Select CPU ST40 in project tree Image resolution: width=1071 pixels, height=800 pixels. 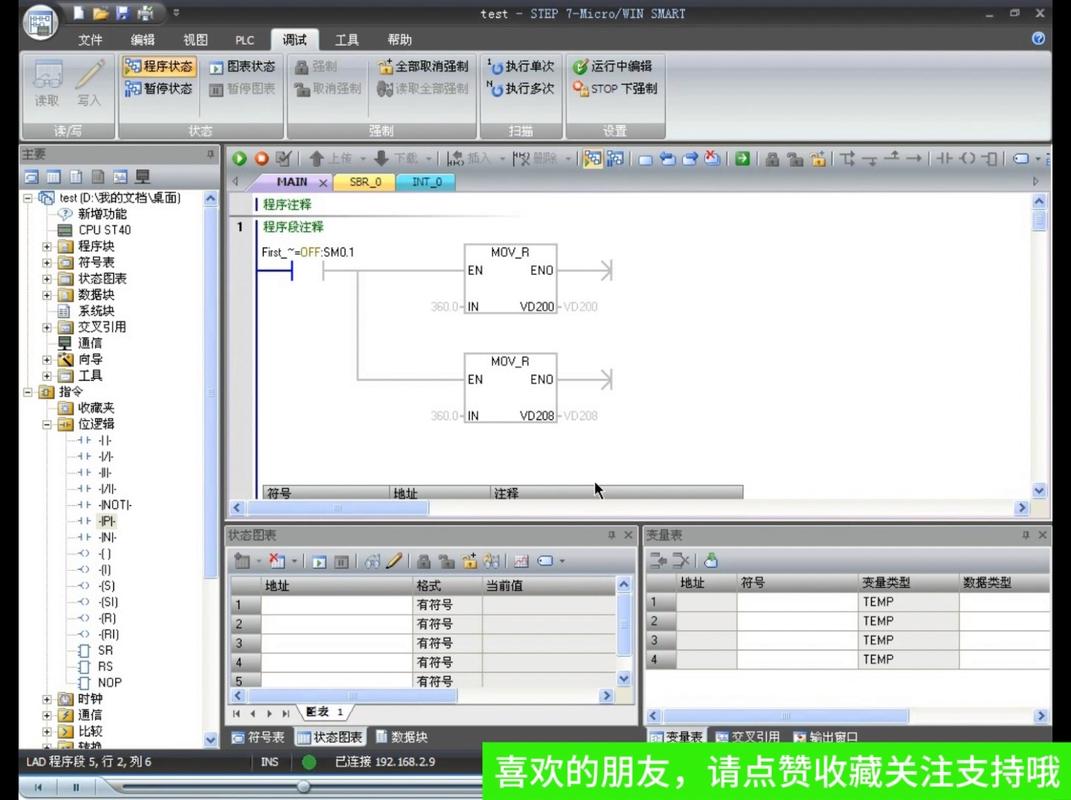click(x=104, y=230)
